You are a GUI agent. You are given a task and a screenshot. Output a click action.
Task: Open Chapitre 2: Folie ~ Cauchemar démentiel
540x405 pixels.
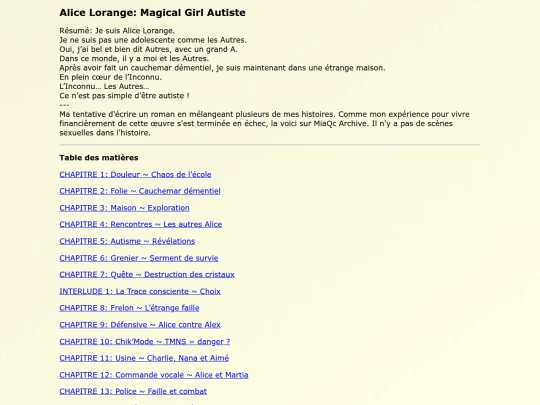(x=140, y=191)
